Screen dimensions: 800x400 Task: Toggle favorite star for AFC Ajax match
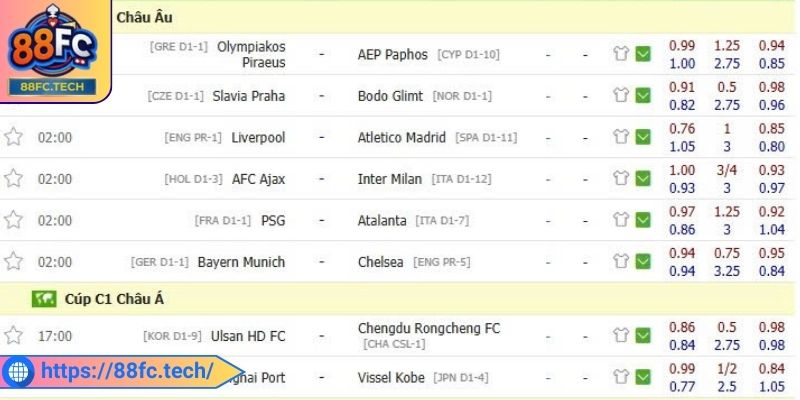coord(13,179)
